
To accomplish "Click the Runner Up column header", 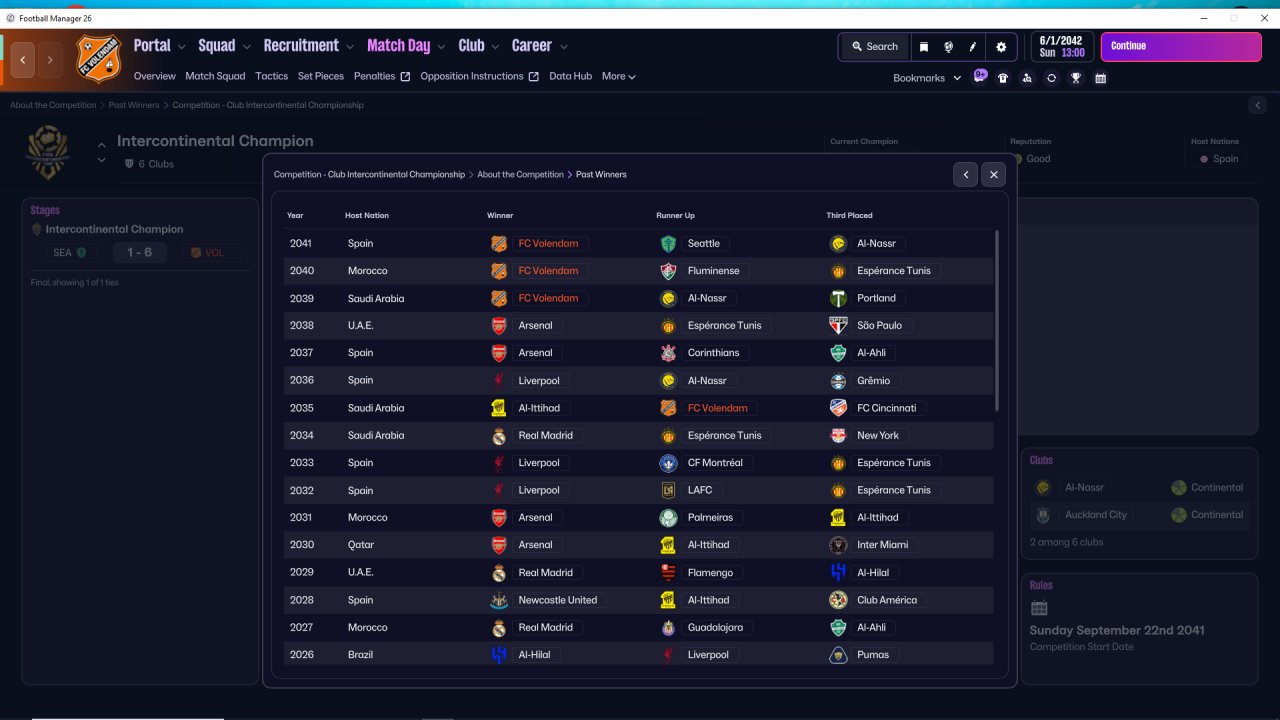I will (675, 216).
